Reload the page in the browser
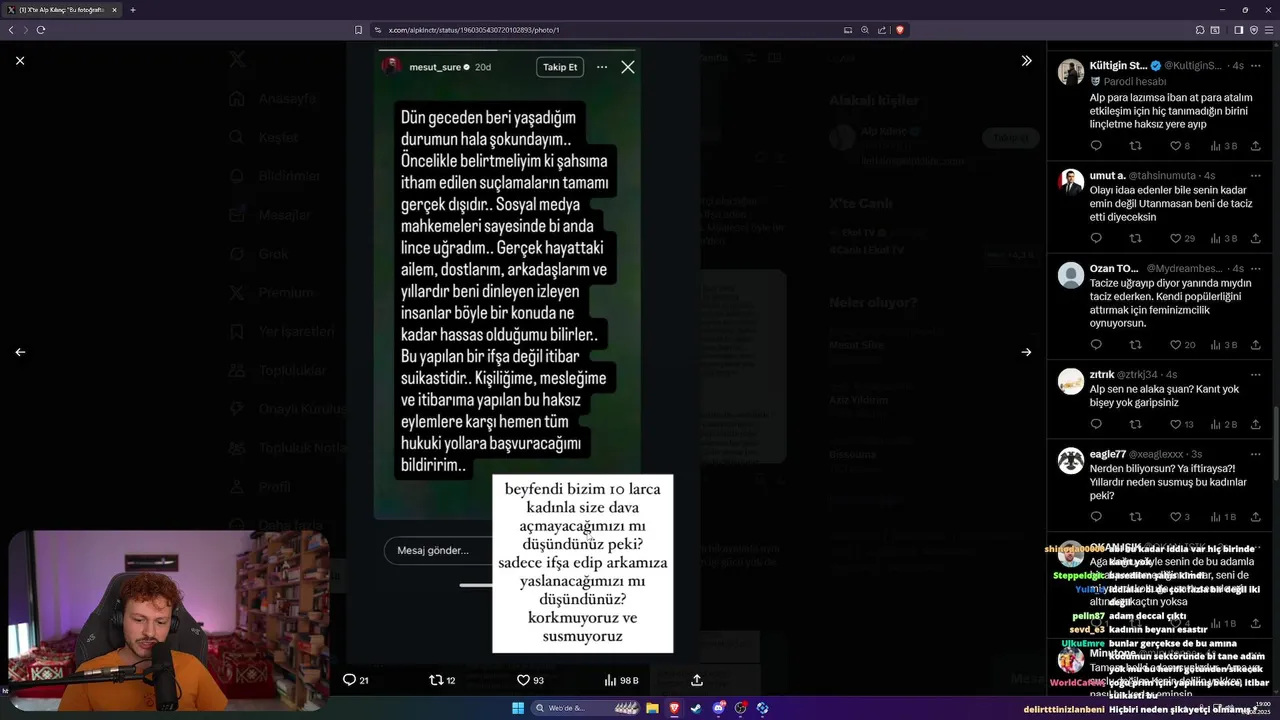The height and width of the screenshot is (720, 1280). click(41, 30)
